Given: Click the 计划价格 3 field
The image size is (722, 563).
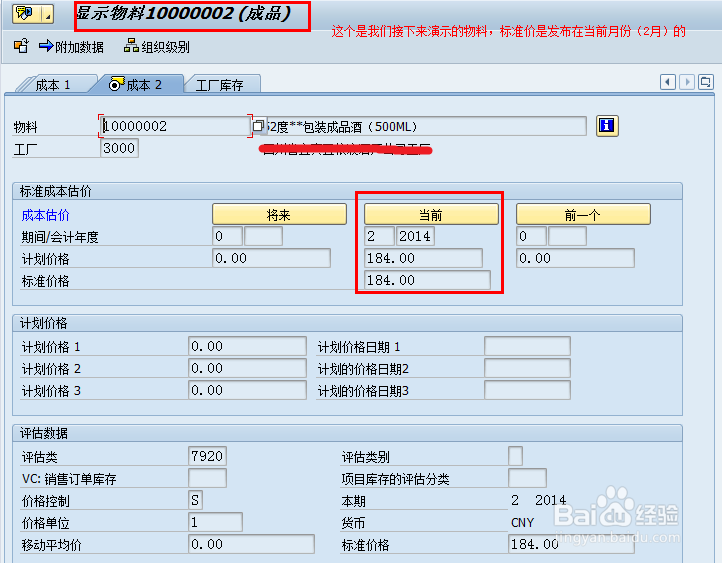Looking at the screenshot, I should pos(247,390).
